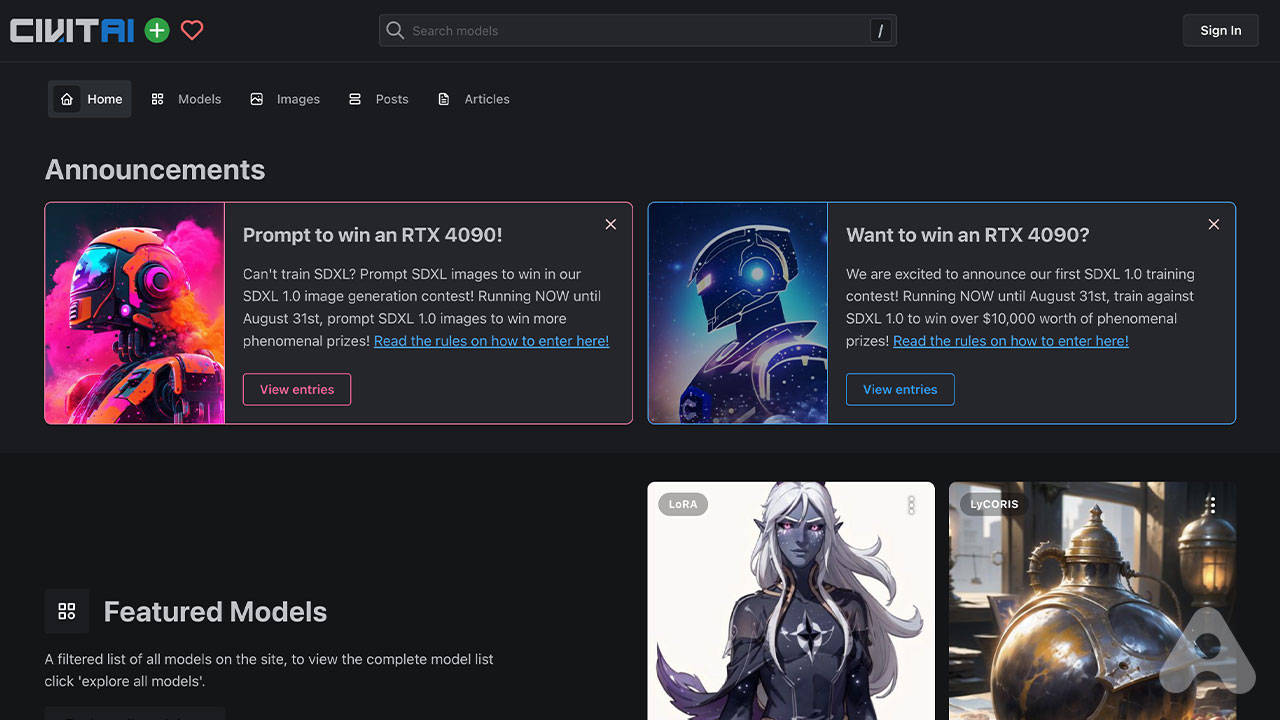Viewport: 1280px width, 720px height.
Task: Click the Featured Models grid icon
Action: [x=67, y=611]
